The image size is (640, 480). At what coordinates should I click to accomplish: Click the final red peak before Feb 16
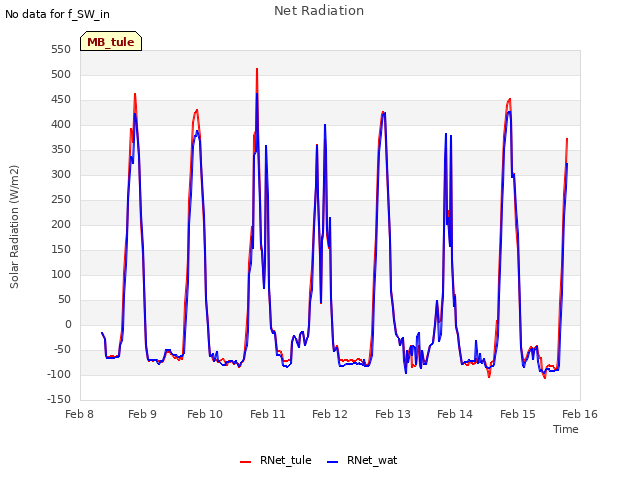pyautogui.click(x=567, y=139)
